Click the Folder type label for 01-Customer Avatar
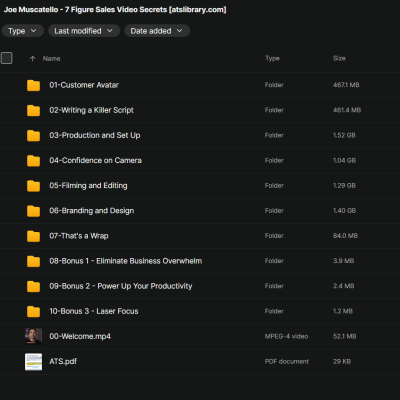This screenshot has height=400, width=400. coord(274,85)
